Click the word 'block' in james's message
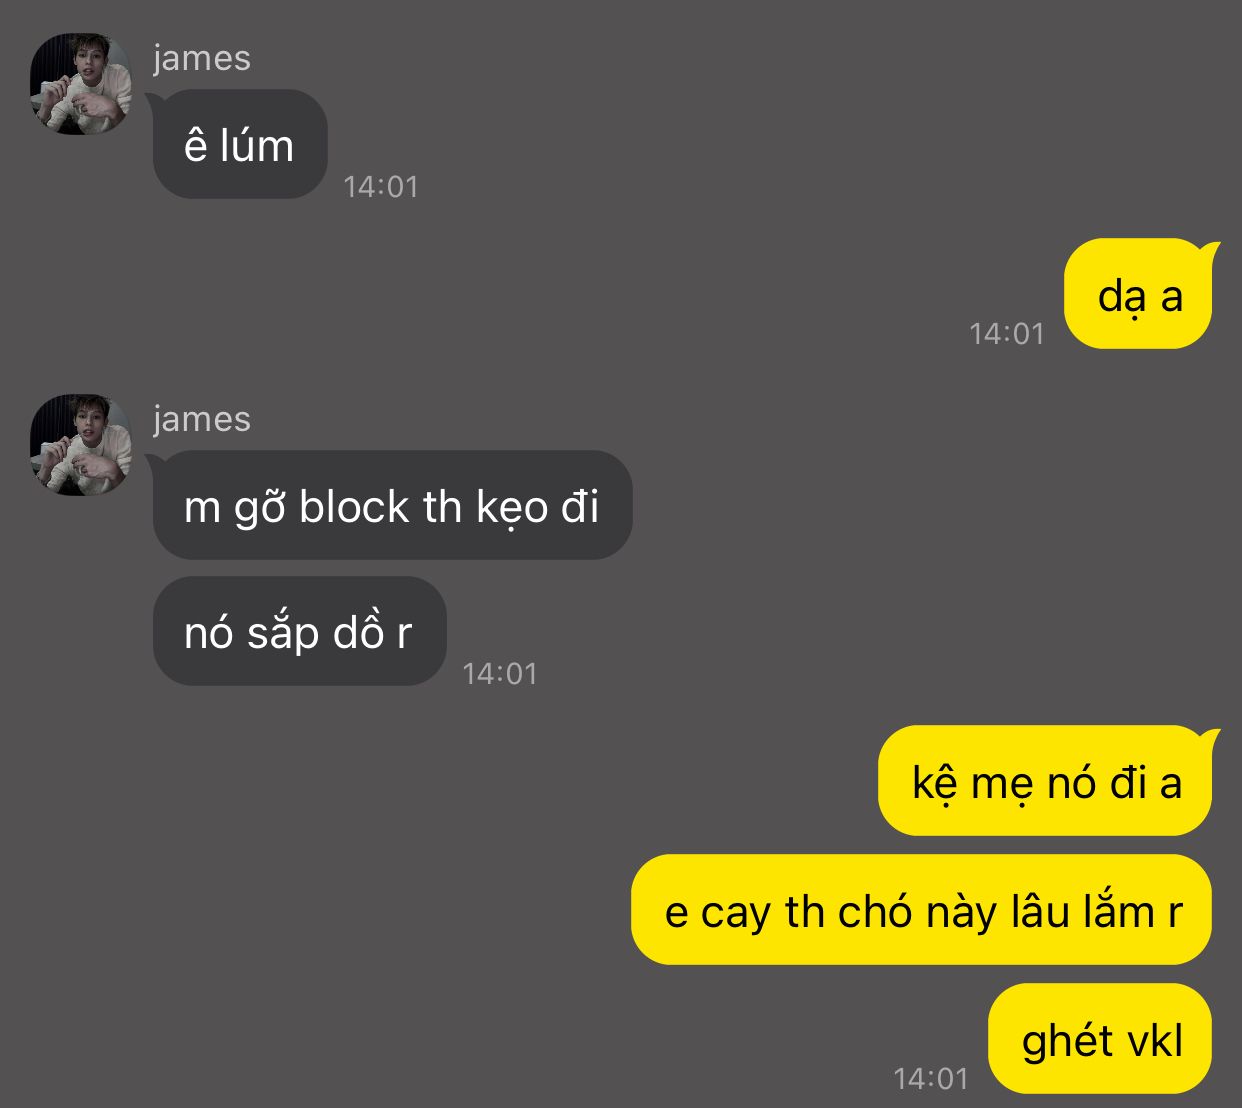The image size is (1242, 1108). 355,506
